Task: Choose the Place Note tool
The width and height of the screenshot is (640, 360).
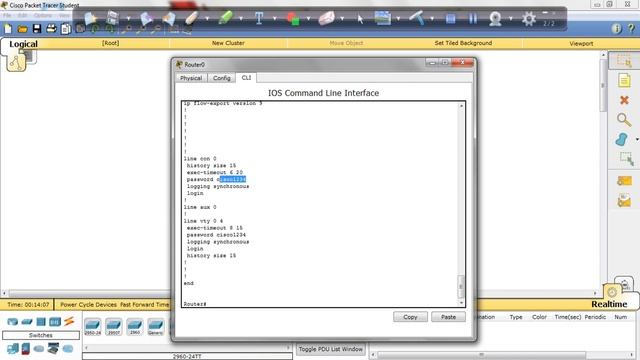Action: click(624, 80)
